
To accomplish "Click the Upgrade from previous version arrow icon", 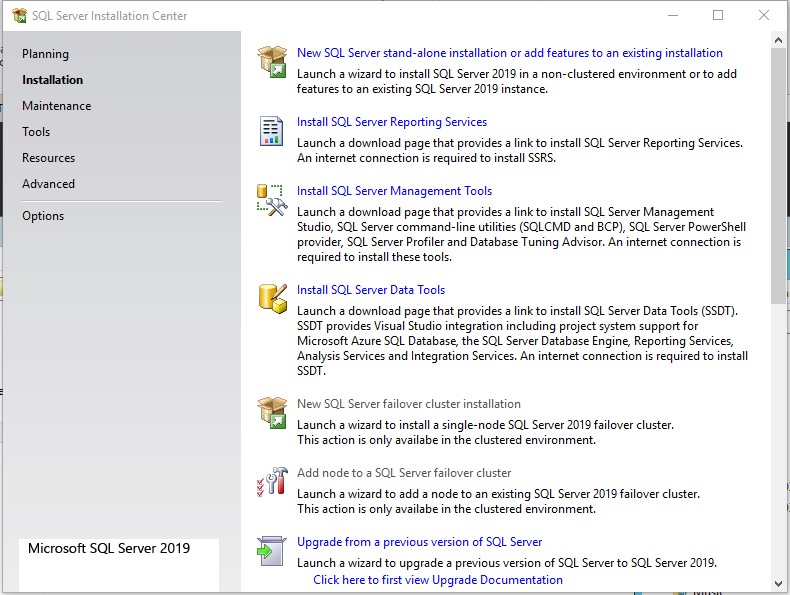I will [271, 551].
